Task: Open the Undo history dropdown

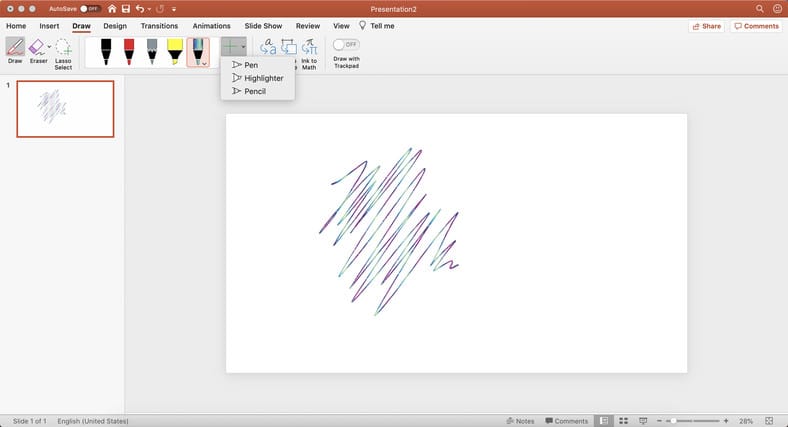Action: pyautogui.click(x=149, y=10)
